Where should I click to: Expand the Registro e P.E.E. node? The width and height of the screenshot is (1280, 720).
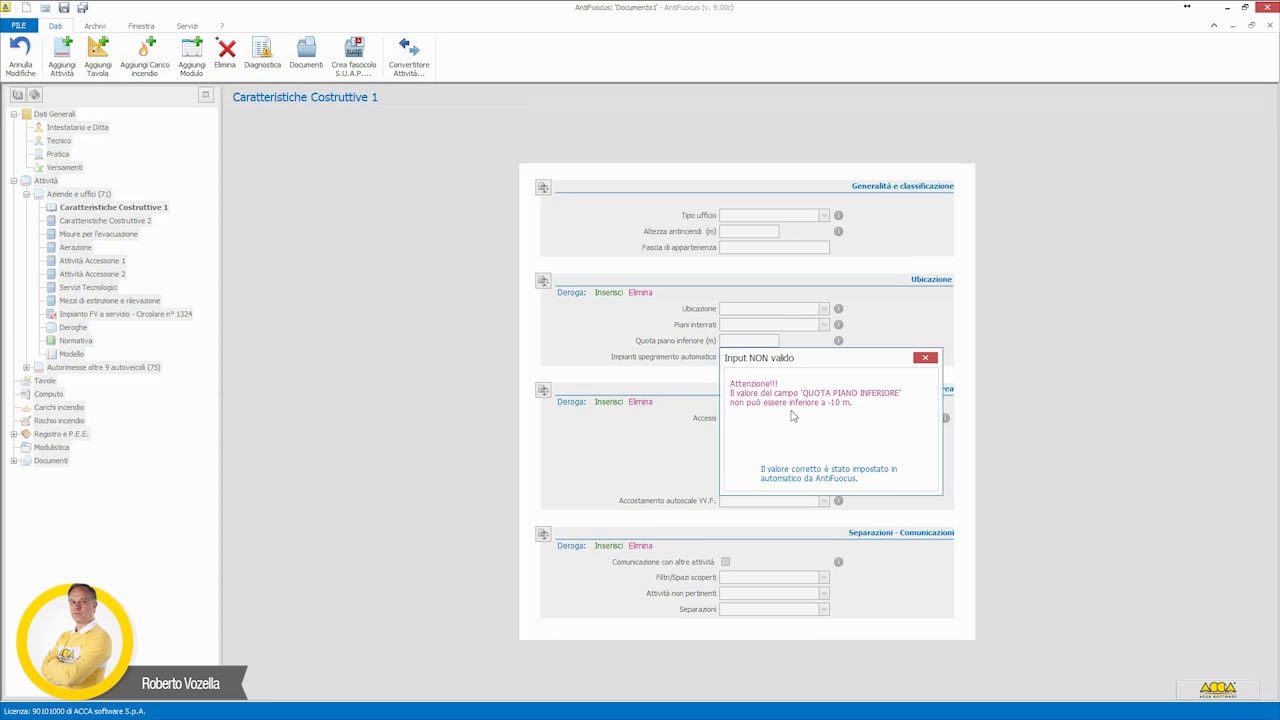coord(14,434)
